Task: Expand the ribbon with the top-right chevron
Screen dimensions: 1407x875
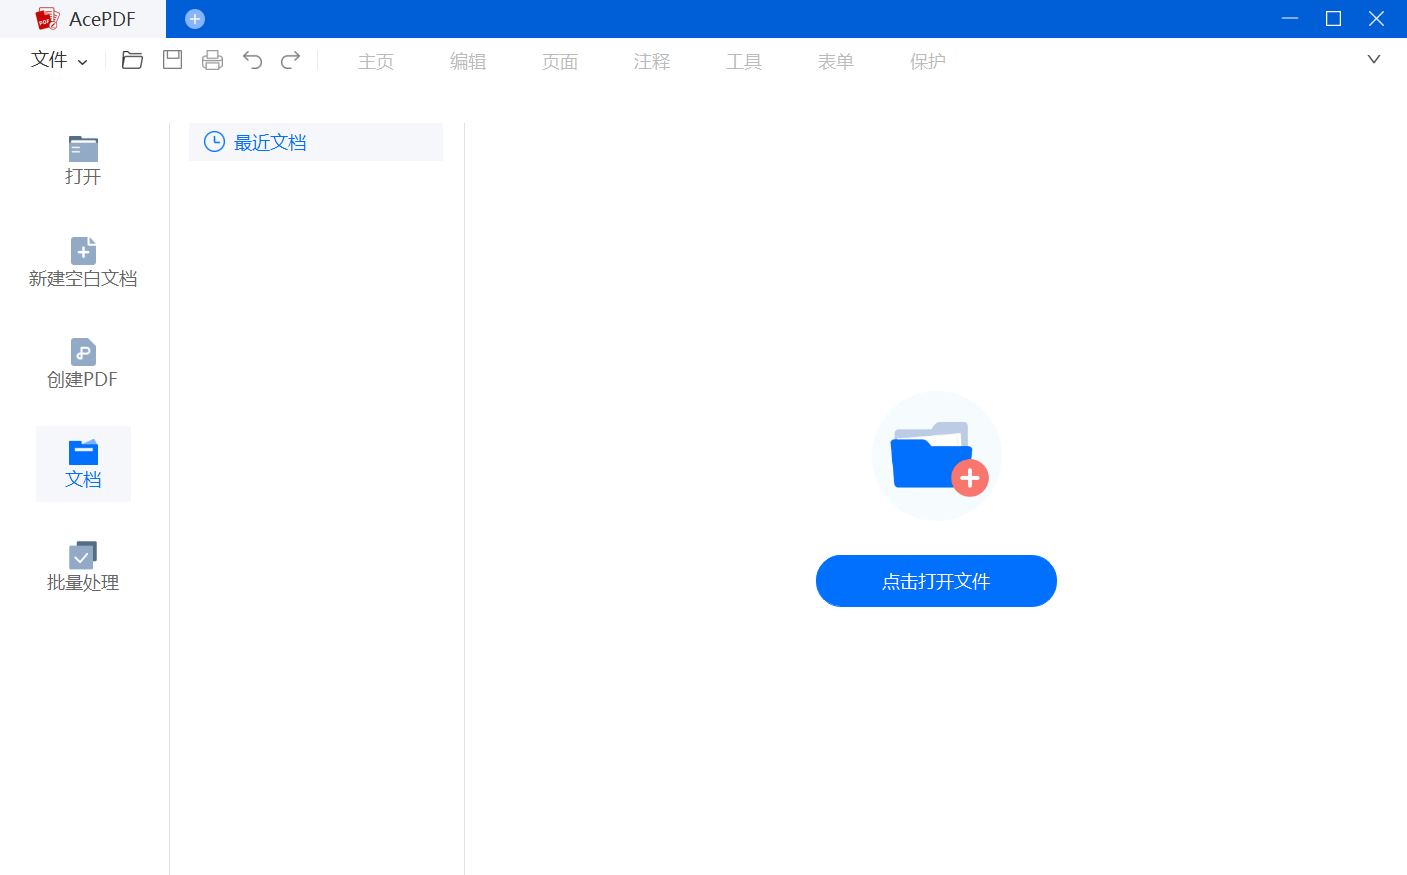Action: [x=1373, y=60]
